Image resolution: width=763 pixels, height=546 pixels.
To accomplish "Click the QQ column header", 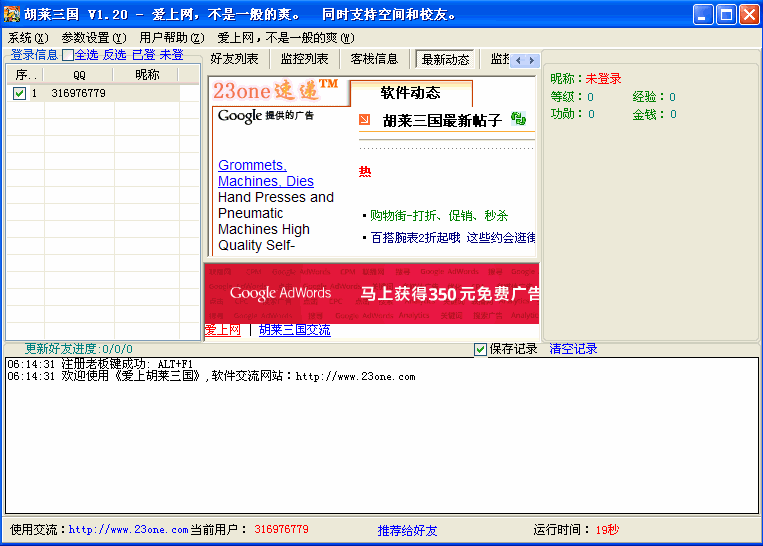I will tap(79, 75).
